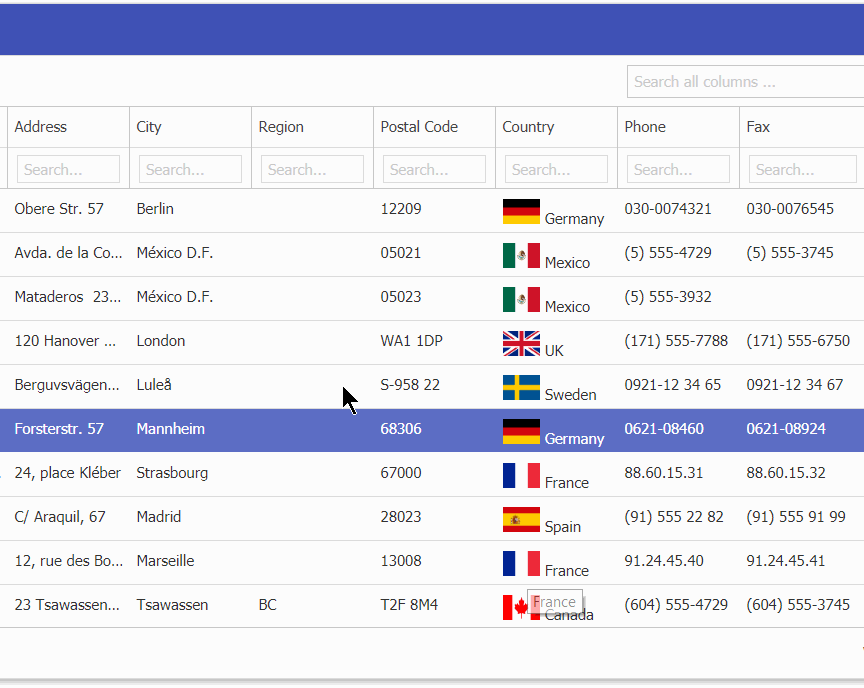This screenshot has width=864, height=688.
Task: Click the French flag in the Marseille row
Action: [521, 563]
